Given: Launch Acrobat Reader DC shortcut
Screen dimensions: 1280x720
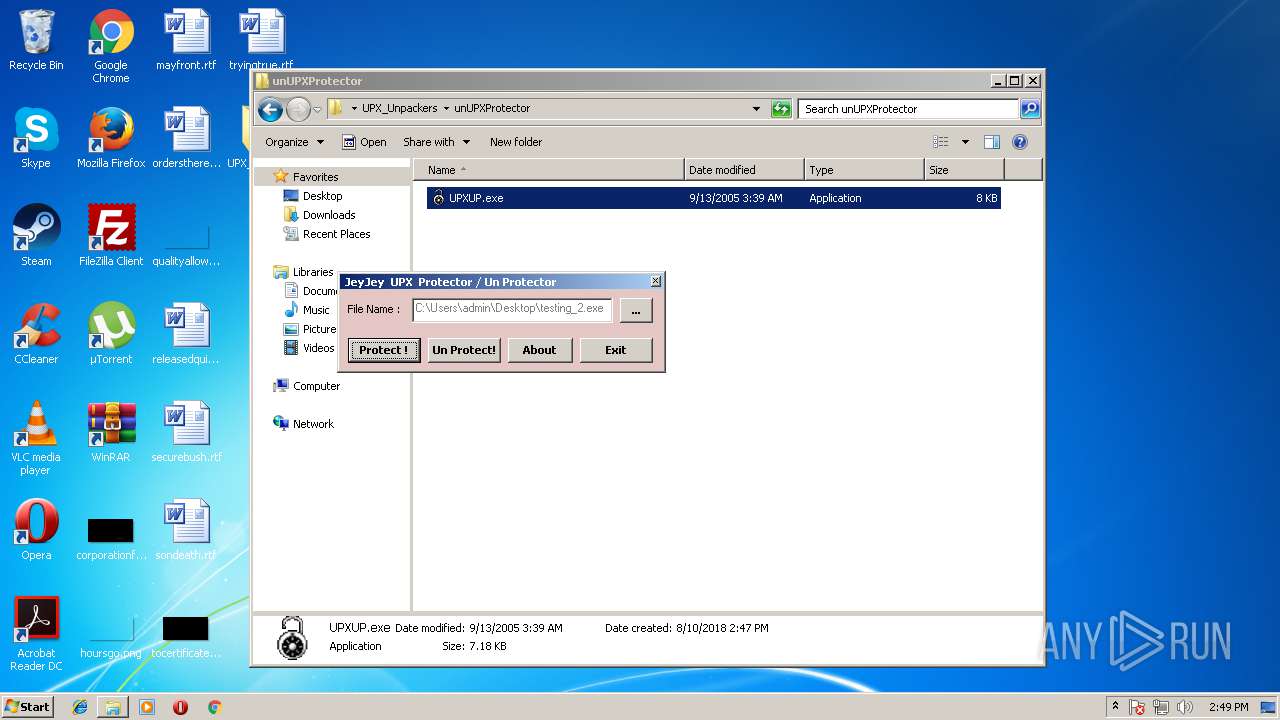Looking at the screenshot, I should click(36, 634).
